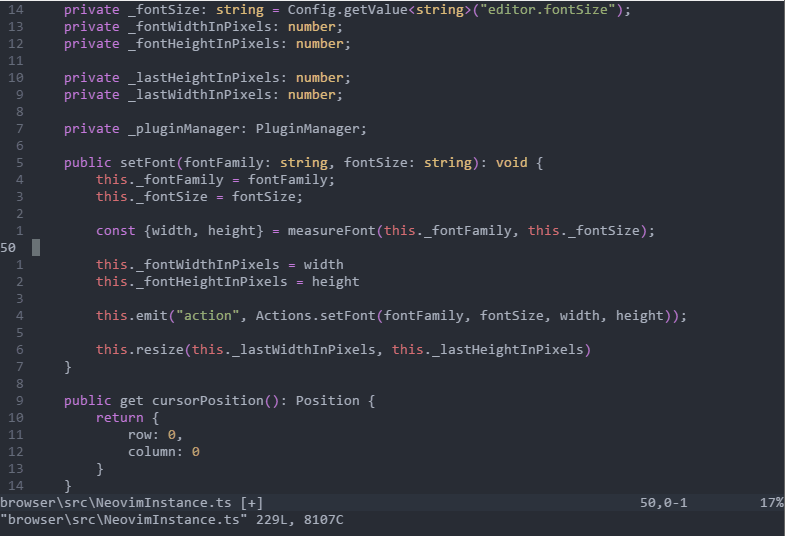Click the measureFont function call

[331, 231]
